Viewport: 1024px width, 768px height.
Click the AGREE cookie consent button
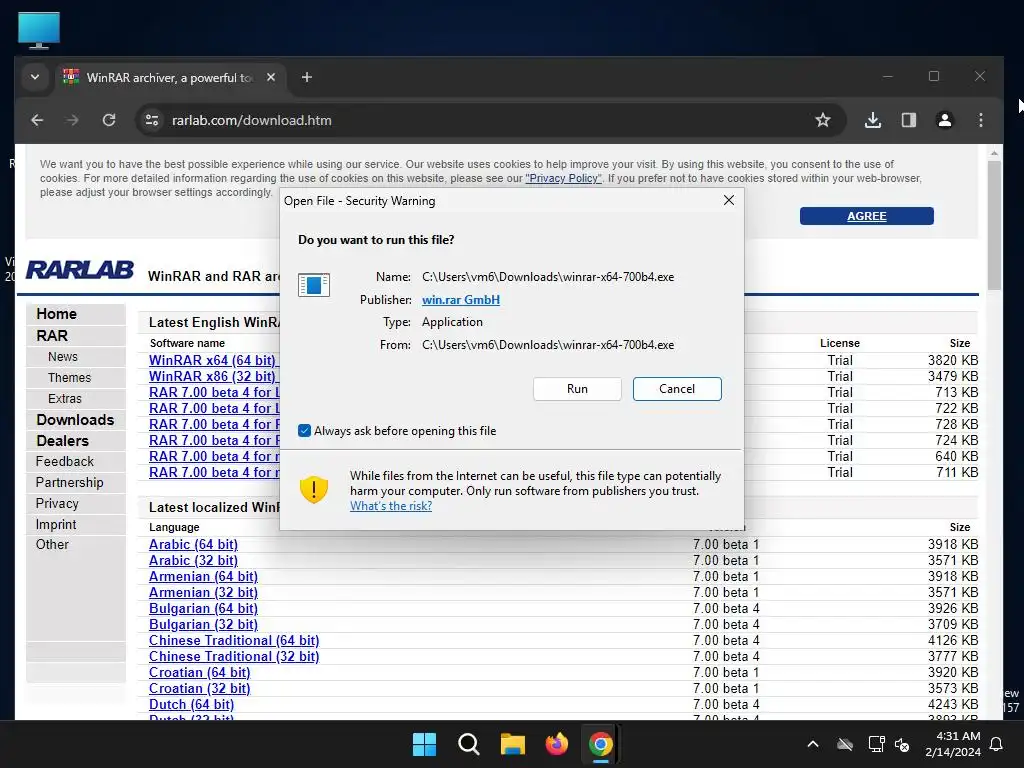click(867, 216)
